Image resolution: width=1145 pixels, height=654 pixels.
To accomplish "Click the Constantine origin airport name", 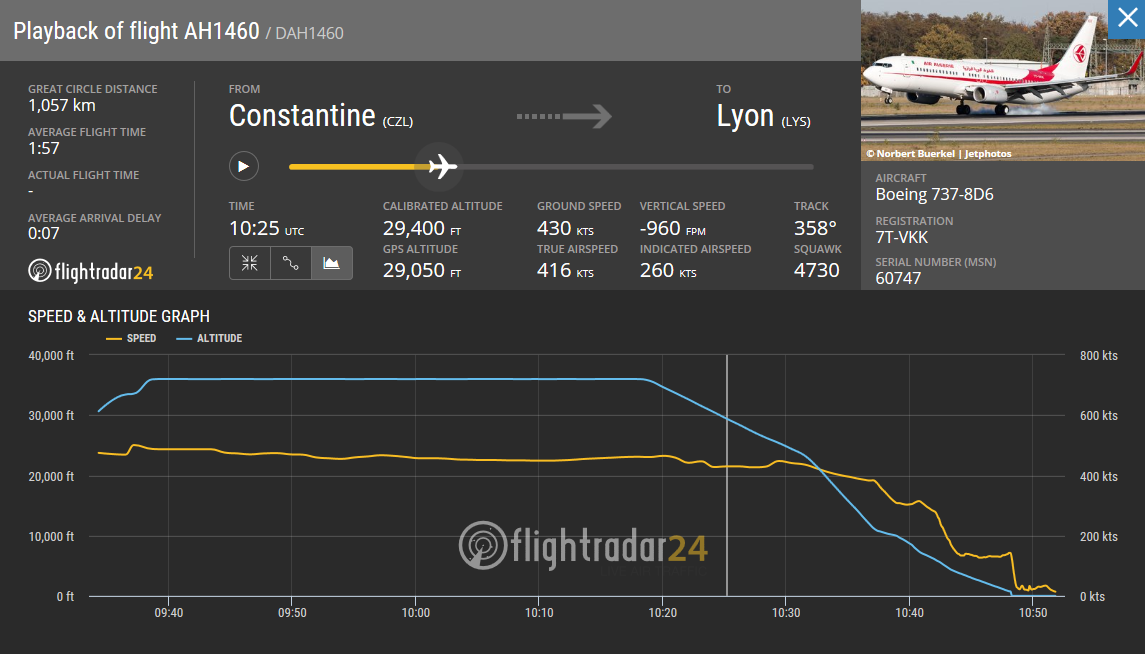I will coord(302,116).
